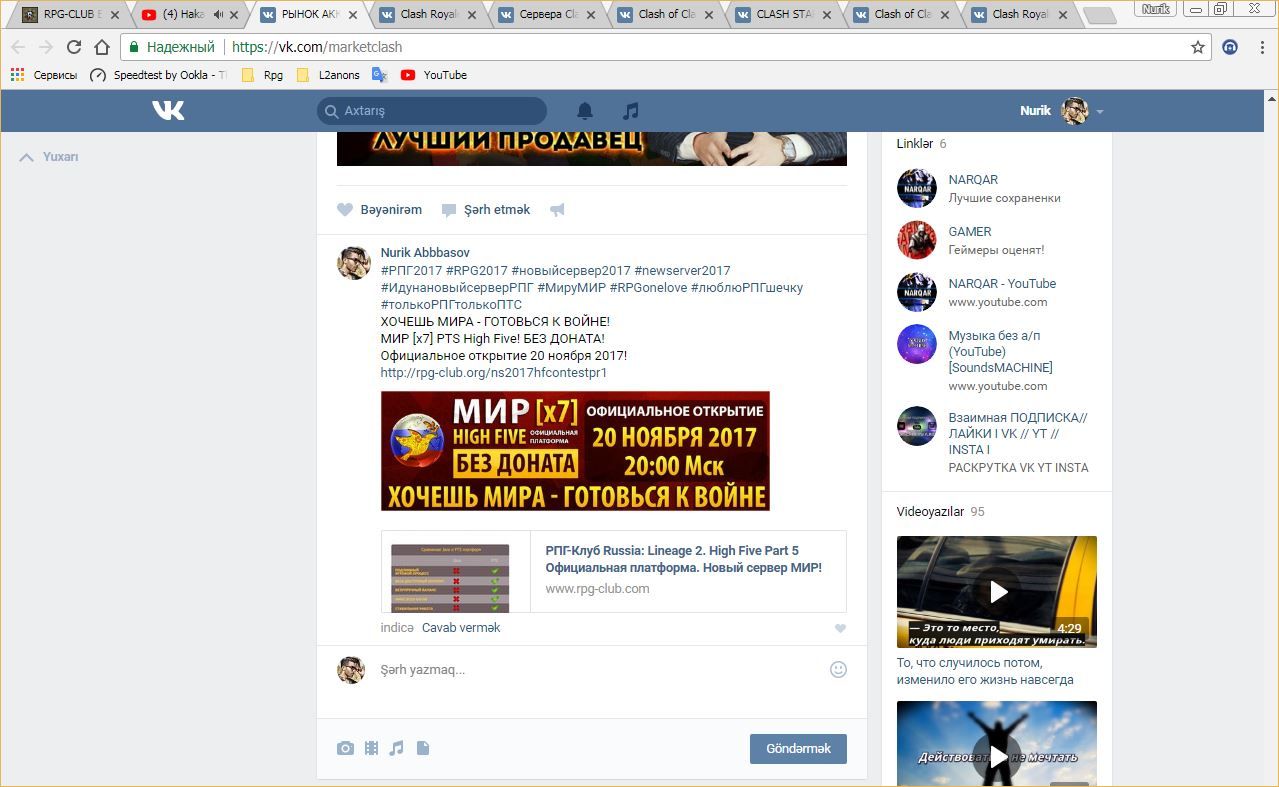Reload the current page
The image size is (1279, 787).
point(74,47)
